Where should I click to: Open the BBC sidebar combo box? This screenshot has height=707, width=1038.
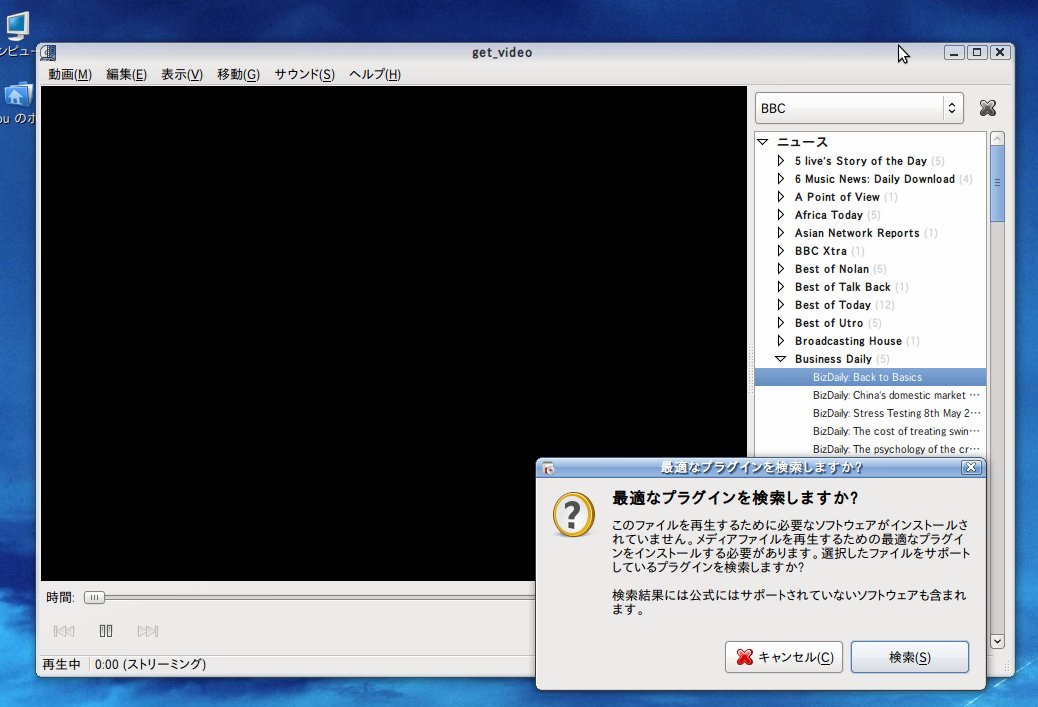click(859, 108)
